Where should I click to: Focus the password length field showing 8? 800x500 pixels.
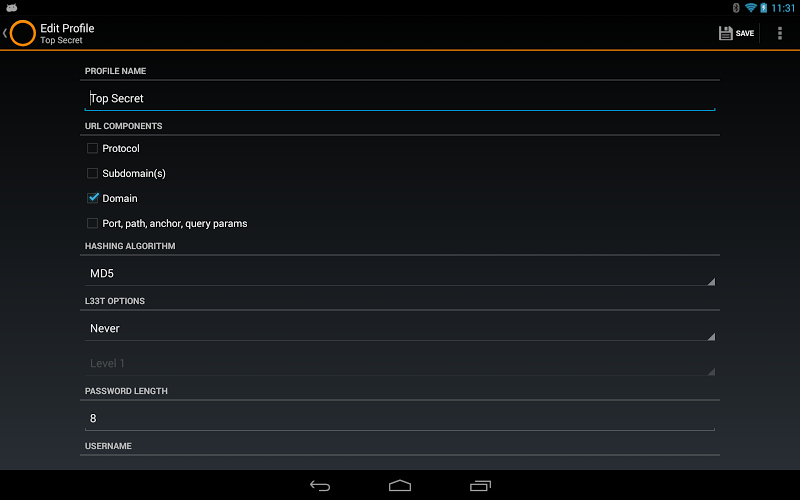point(400,418)
